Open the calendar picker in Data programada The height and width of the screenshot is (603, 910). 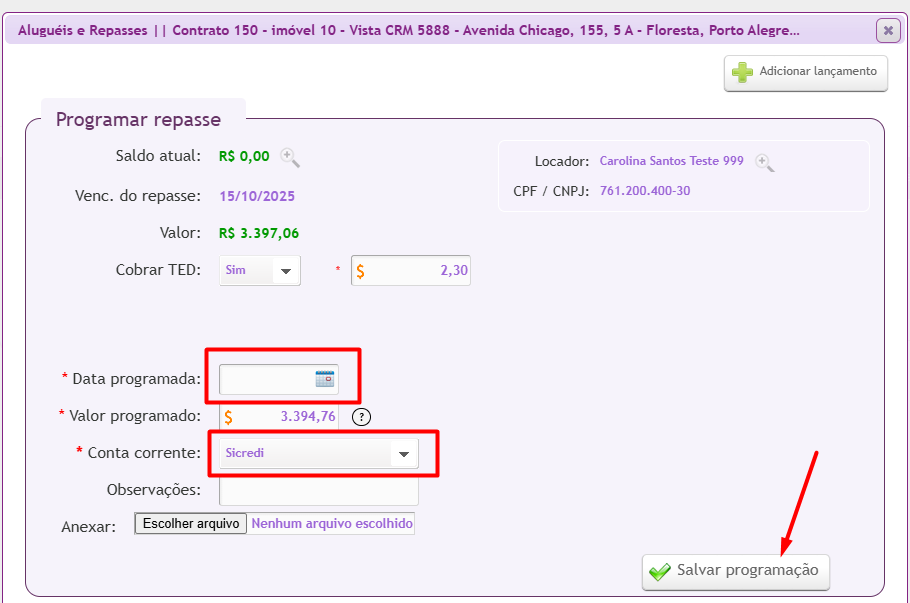[x=325, y=379]
